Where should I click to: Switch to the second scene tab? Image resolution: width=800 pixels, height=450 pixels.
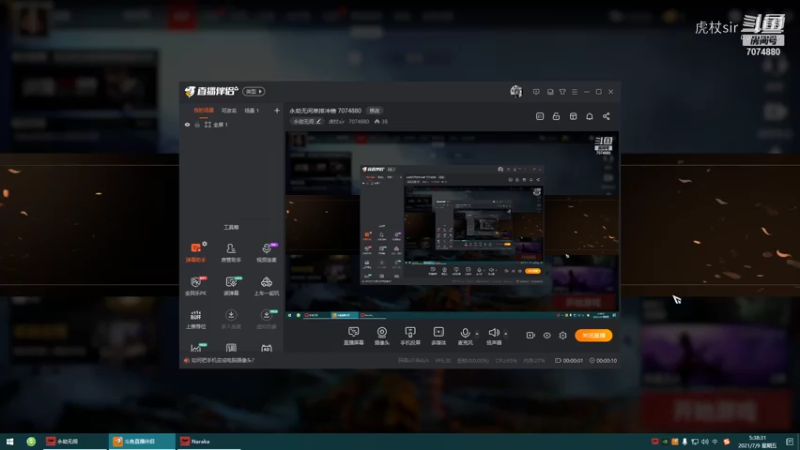coord(229,111)
